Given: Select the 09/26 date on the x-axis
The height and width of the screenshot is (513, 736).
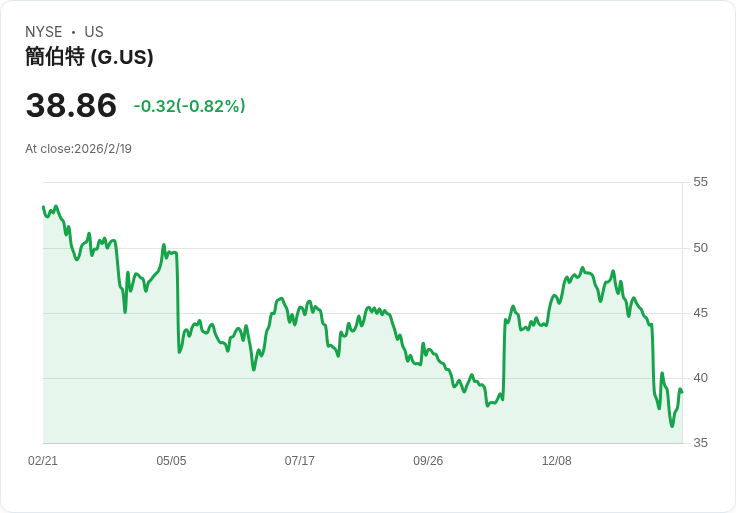Looking at the screenshot, I should 428,461.
